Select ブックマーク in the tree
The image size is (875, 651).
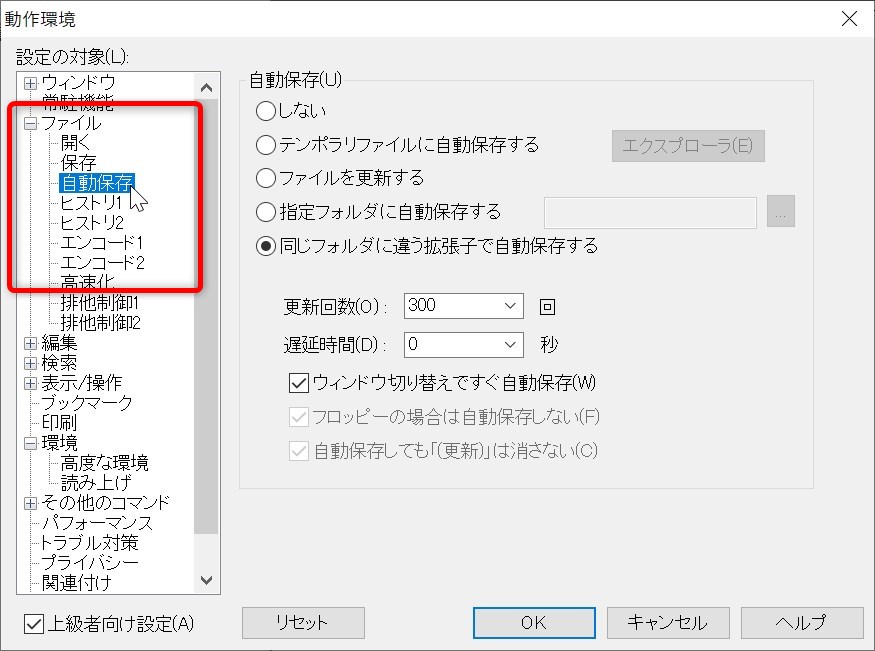[87, 403]
